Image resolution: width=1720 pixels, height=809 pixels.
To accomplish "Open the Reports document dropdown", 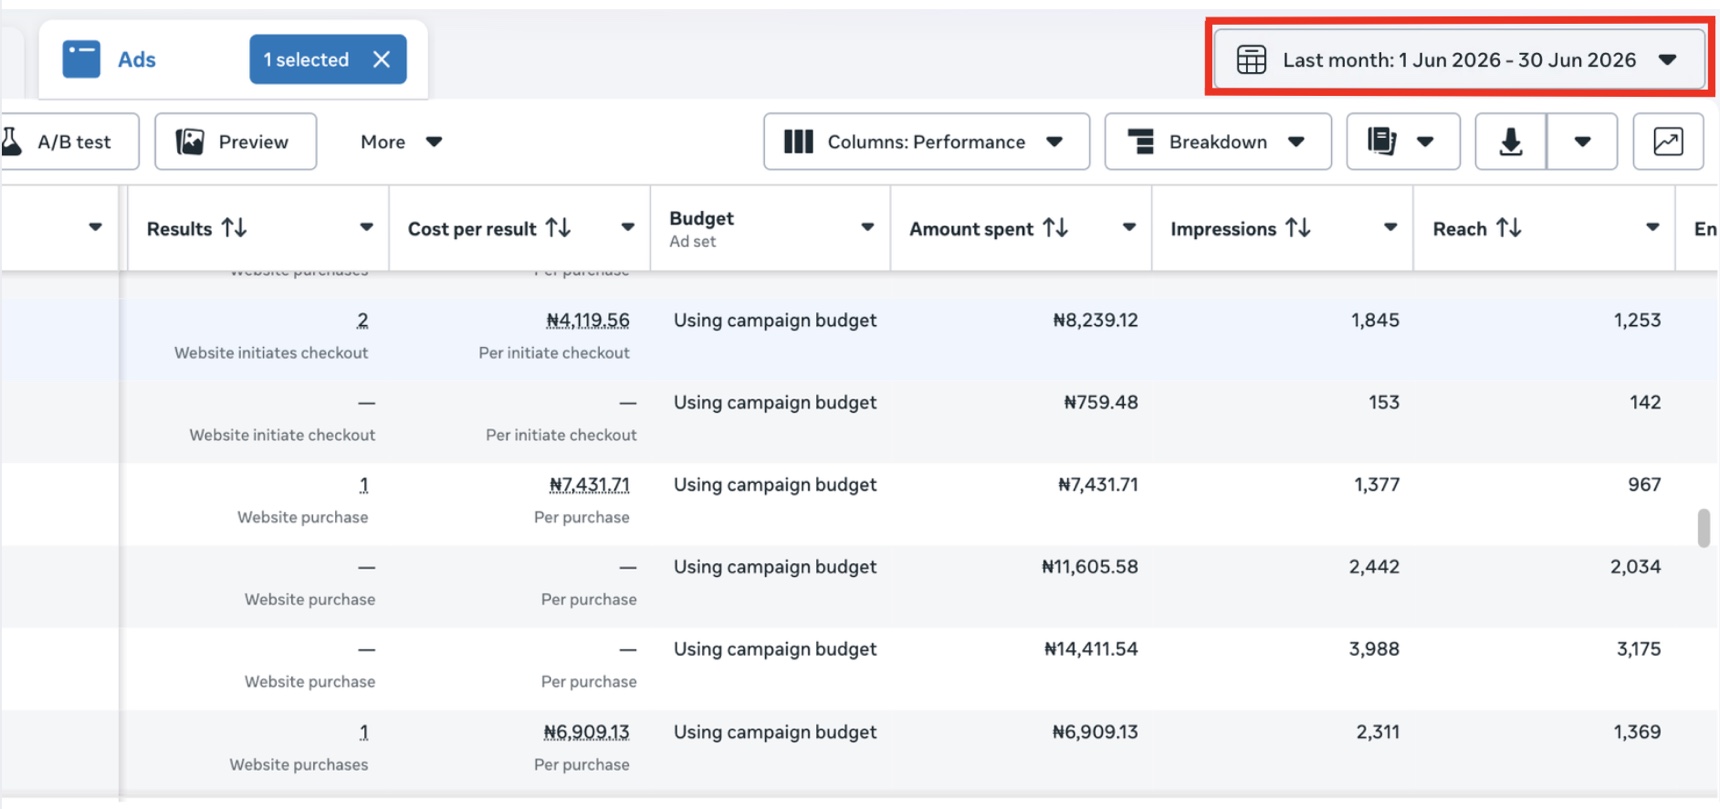I will point(1403,142).
